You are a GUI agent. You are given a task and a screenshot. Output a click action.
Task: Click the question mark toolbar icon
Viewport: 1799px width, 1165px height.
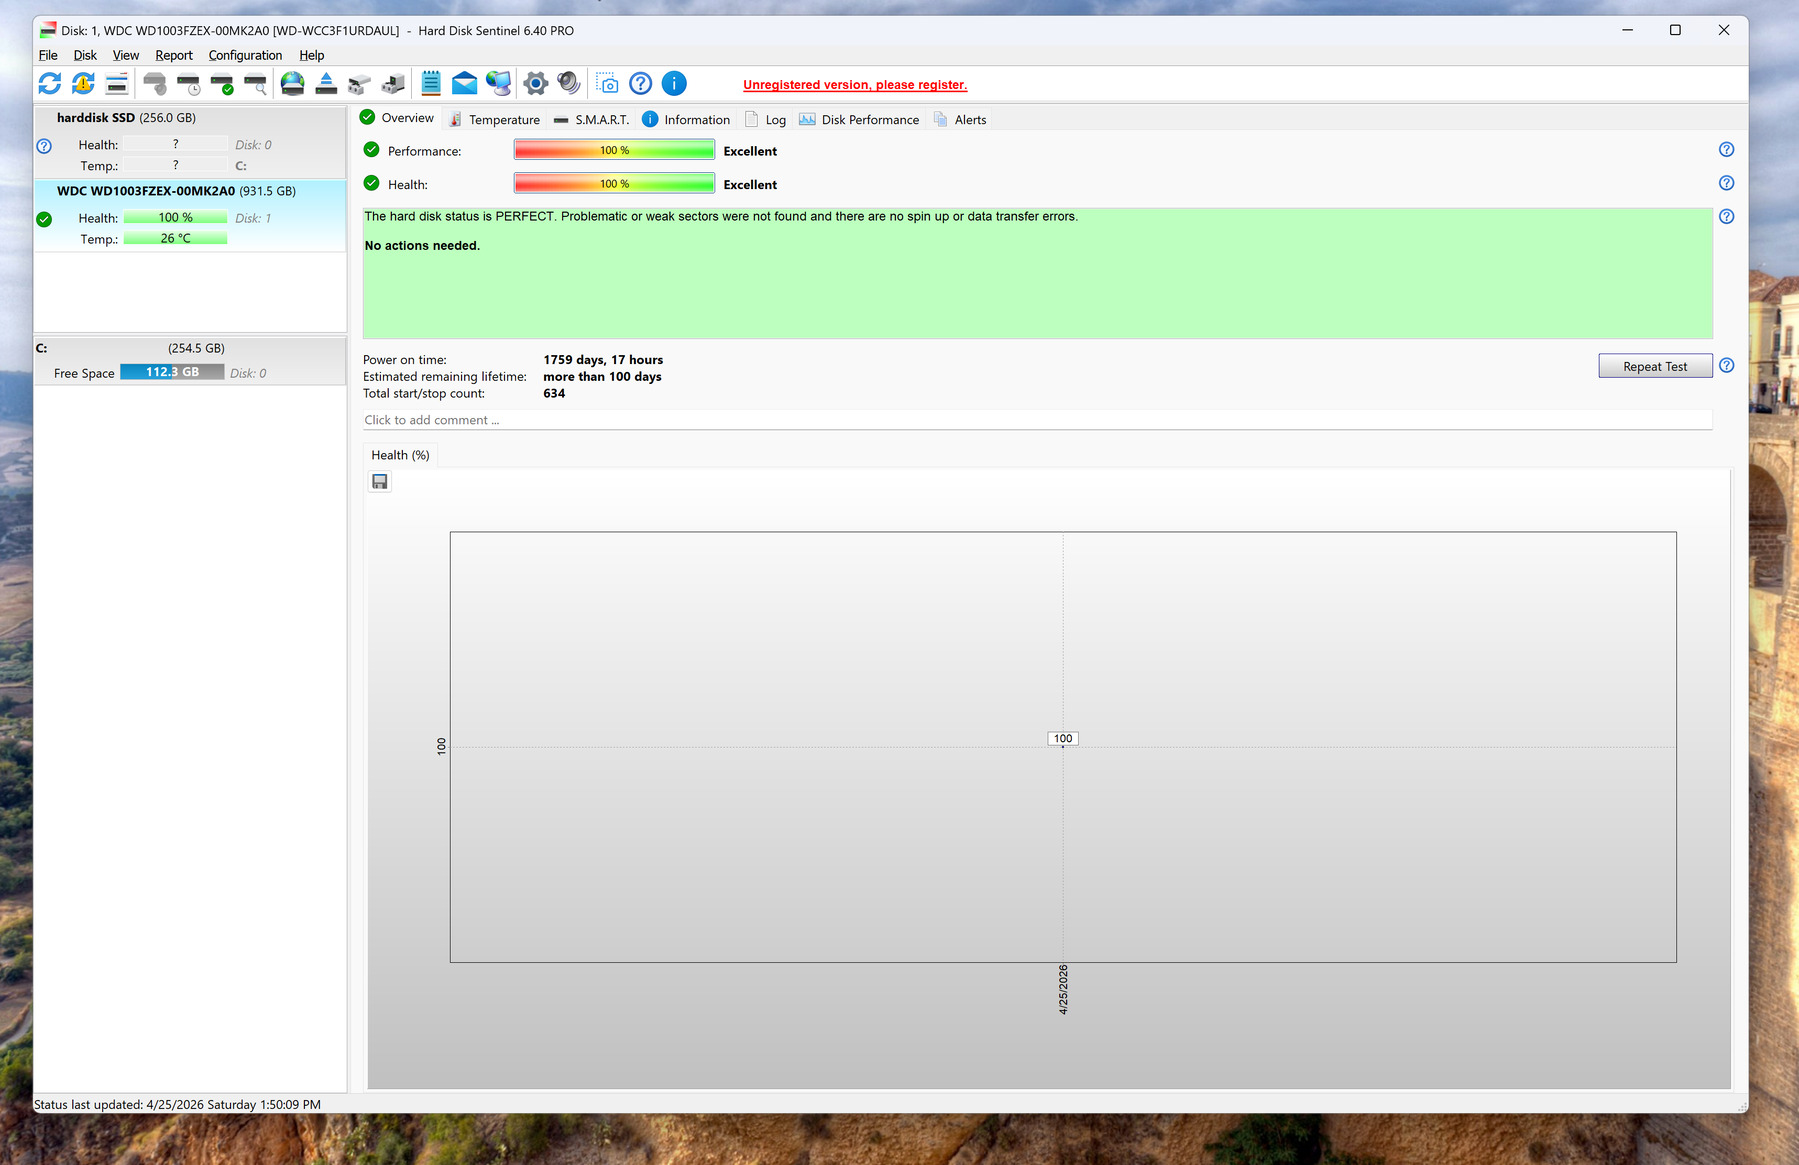[x=641, y=84]
